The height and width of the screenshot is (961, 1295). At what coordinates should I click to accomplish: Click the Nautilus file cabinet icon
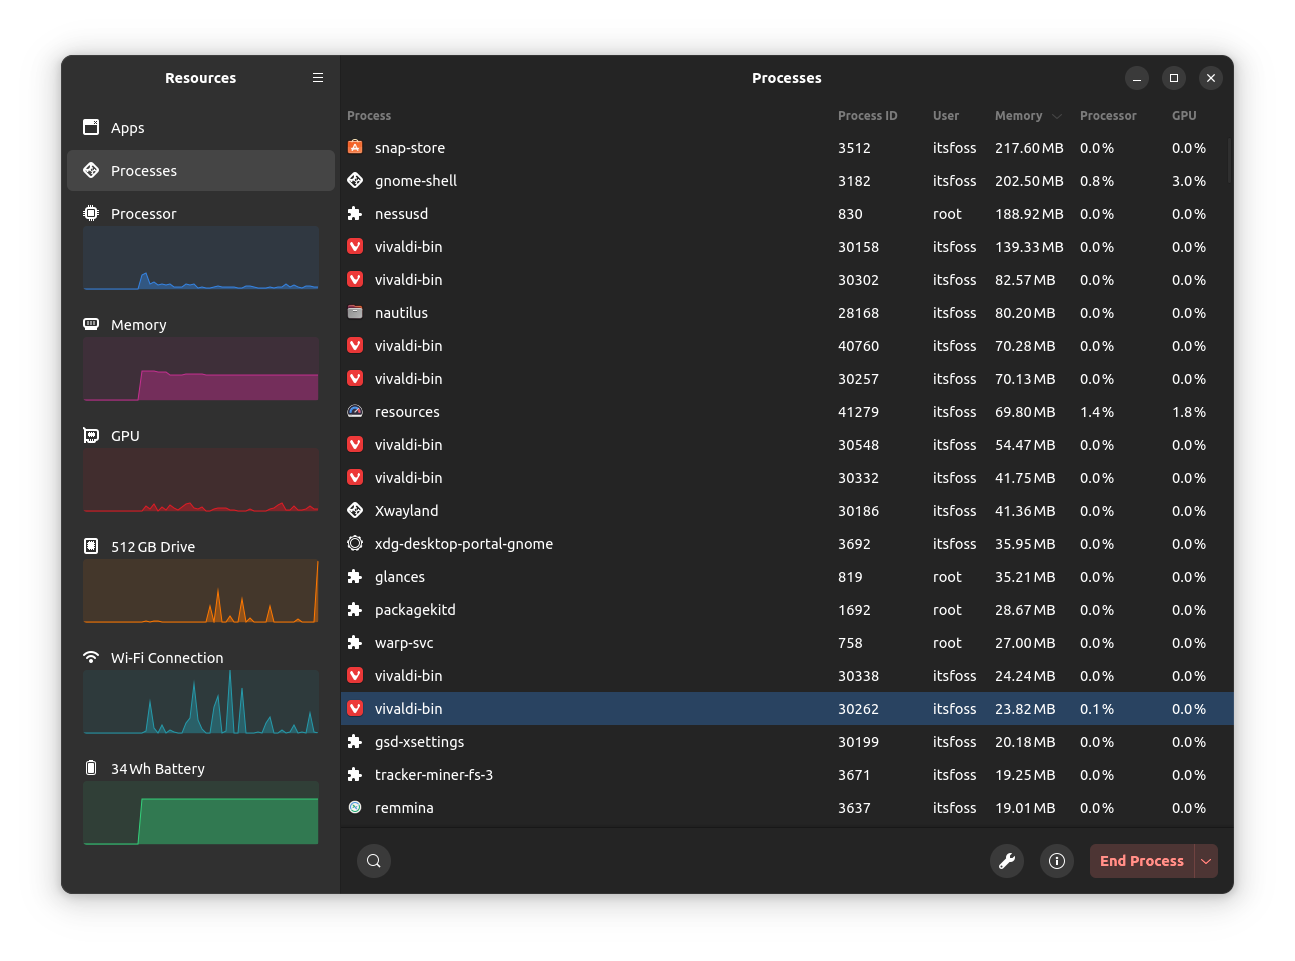point(355,312)
